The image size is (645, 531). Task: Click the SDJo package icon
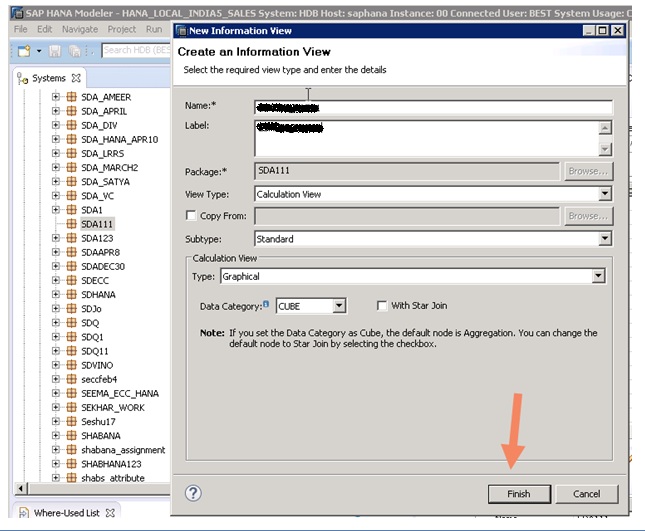(72, 308)
